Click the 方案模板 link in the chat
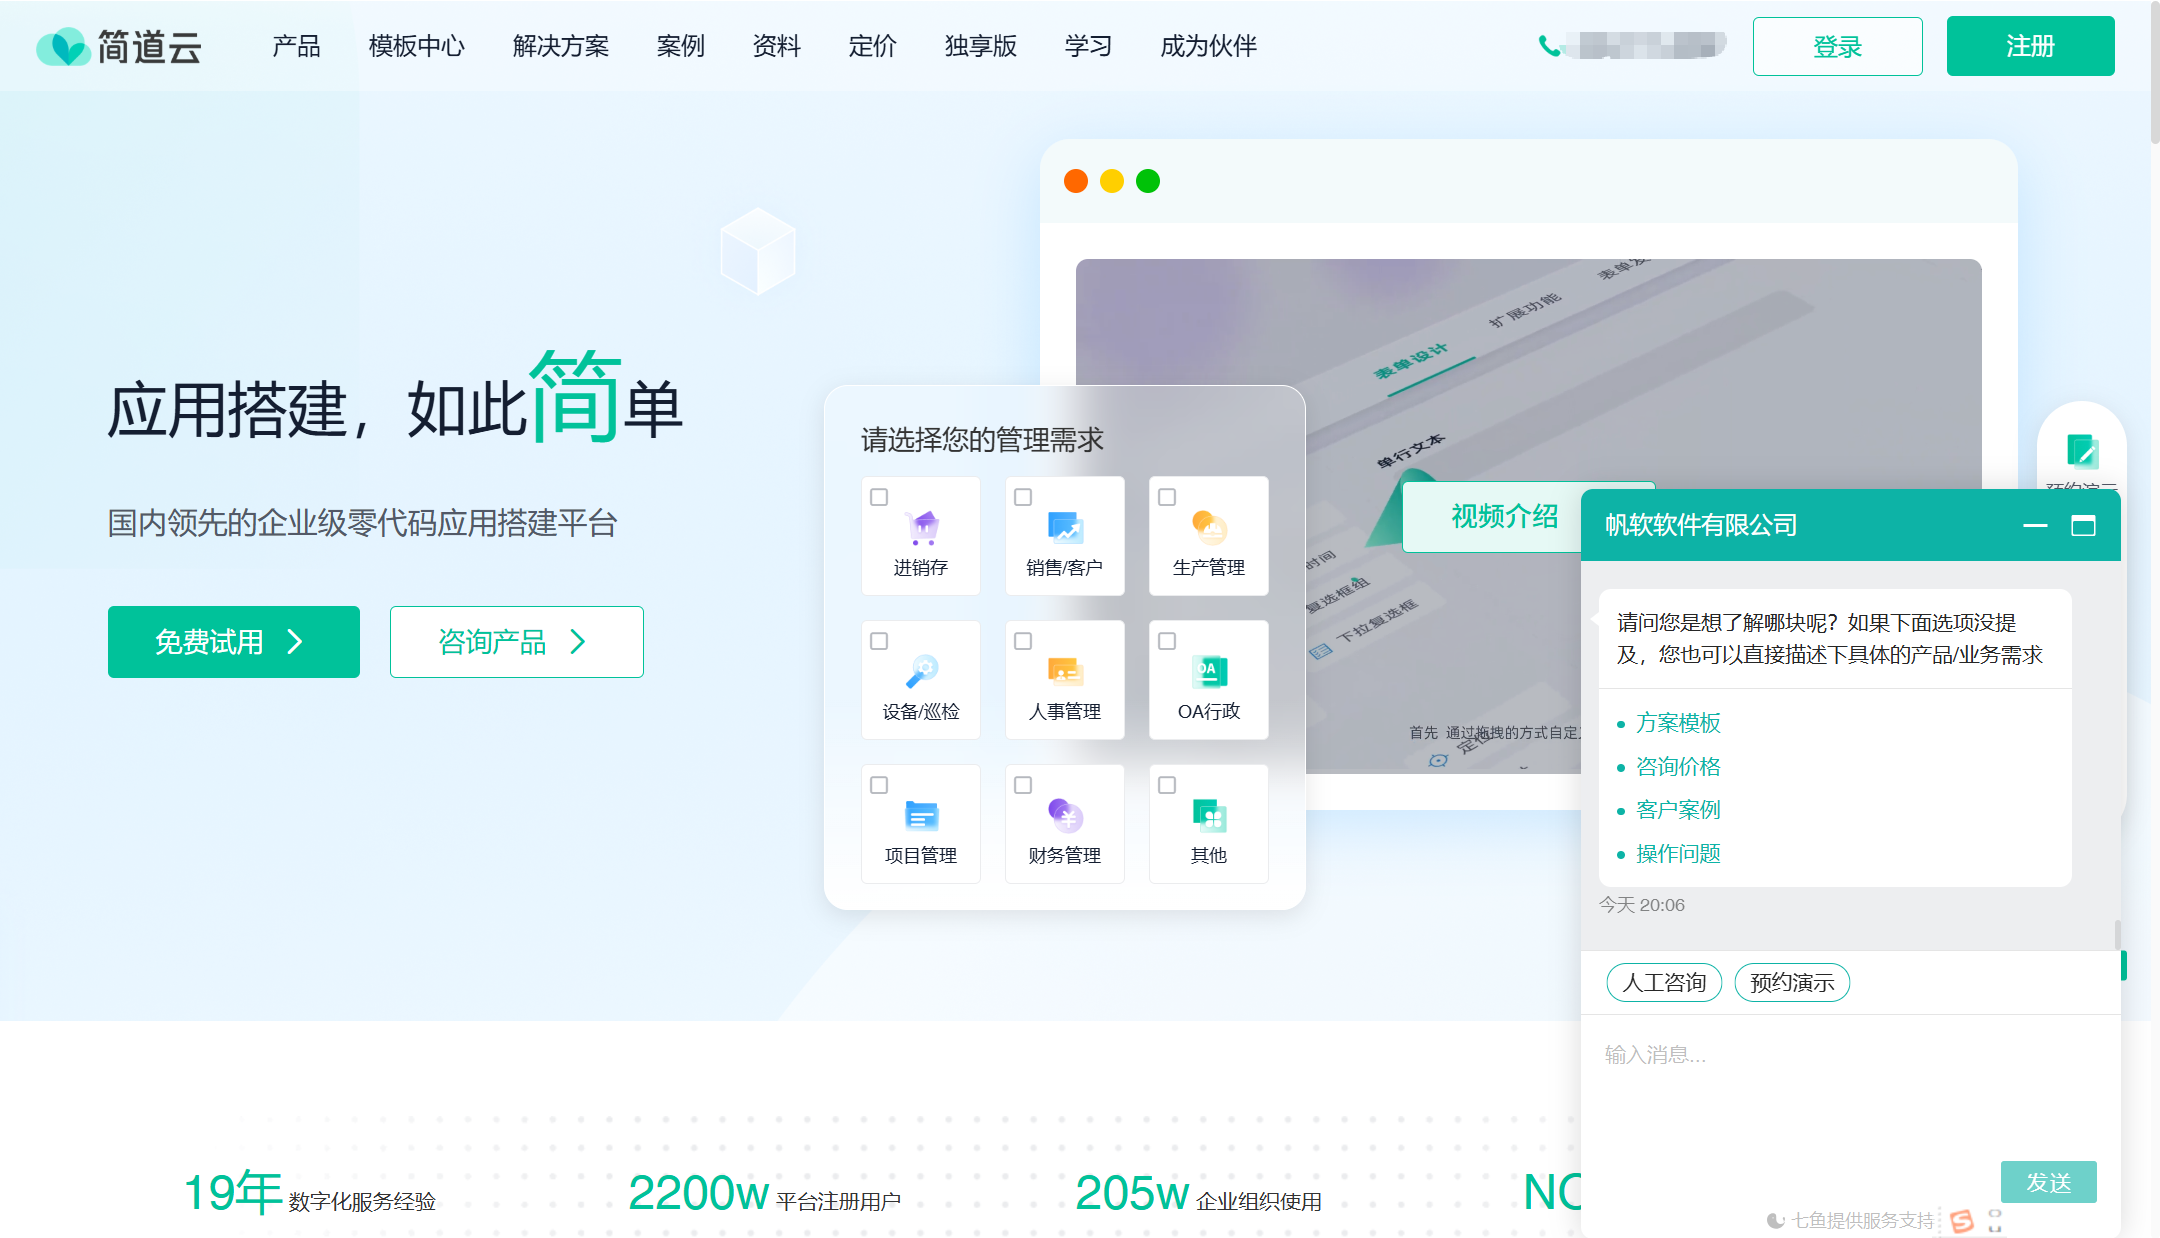The width and height of the screenshot is (2160, 1238). coord(1677,722)
